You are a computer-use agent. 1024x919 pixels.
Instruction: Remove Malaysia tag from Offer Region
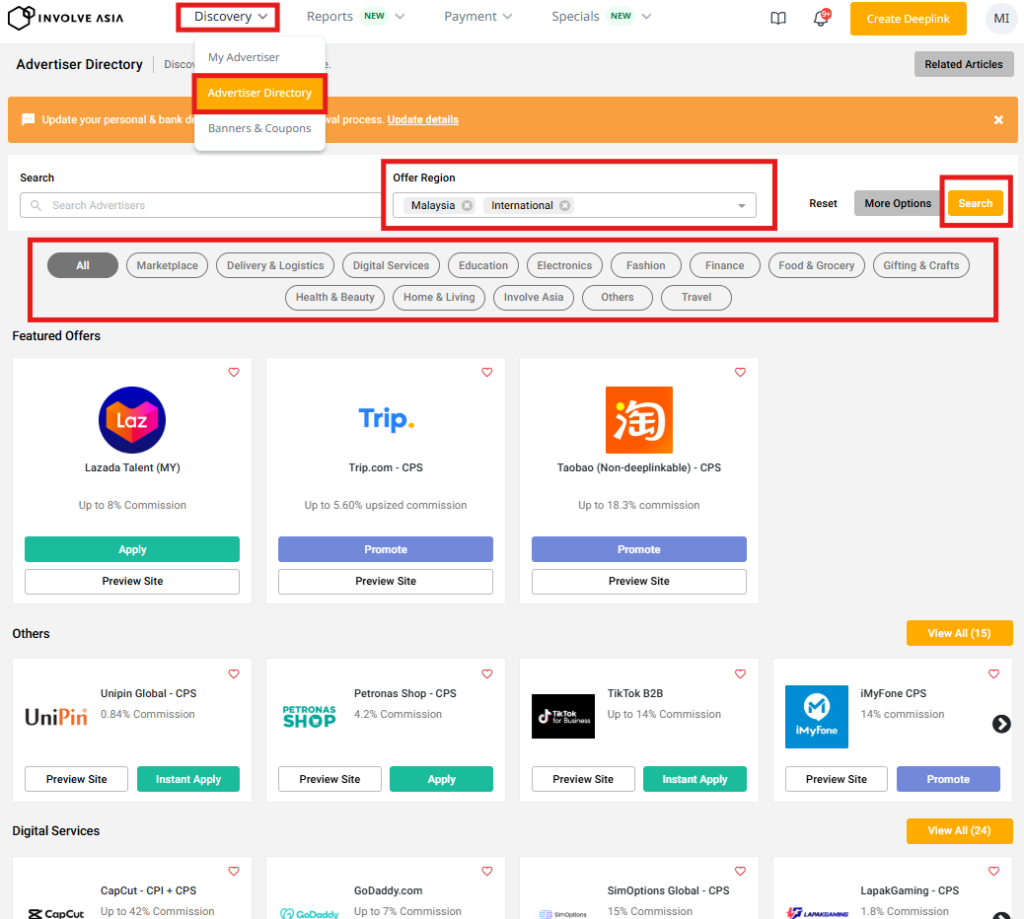click(467, 205)
